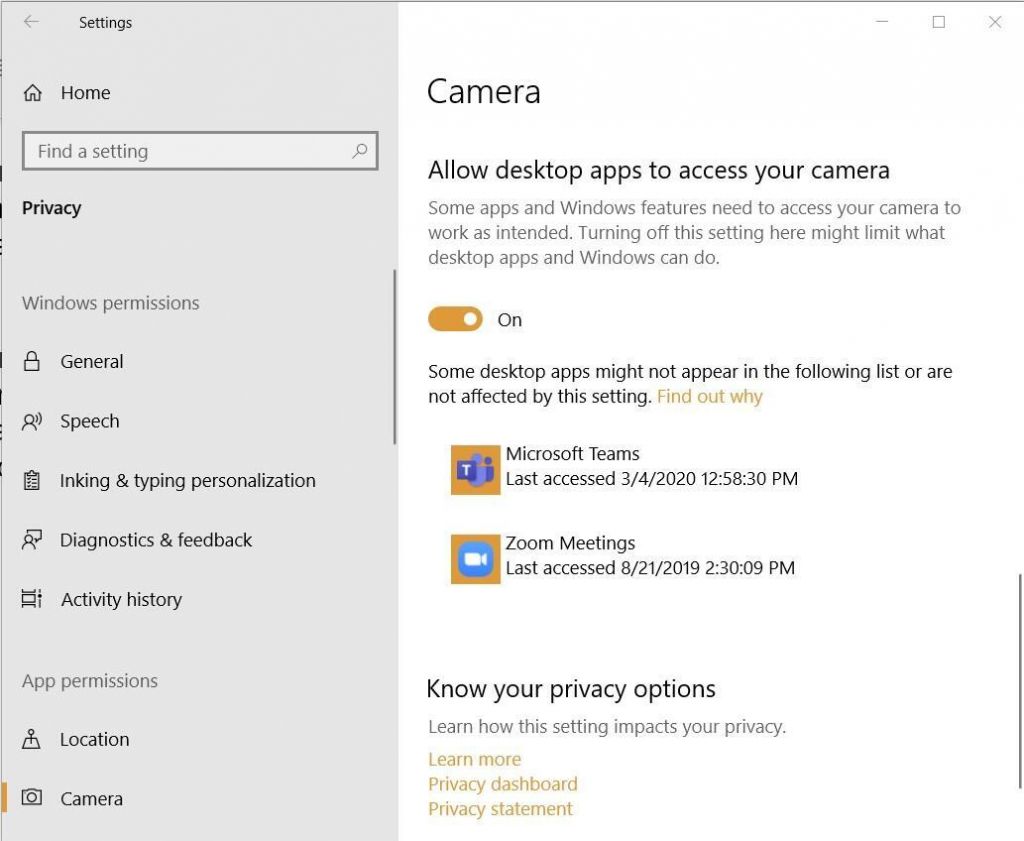Select Speech from the Windows permissions list
The image size is (1024, 841).
tap(90, 421)
